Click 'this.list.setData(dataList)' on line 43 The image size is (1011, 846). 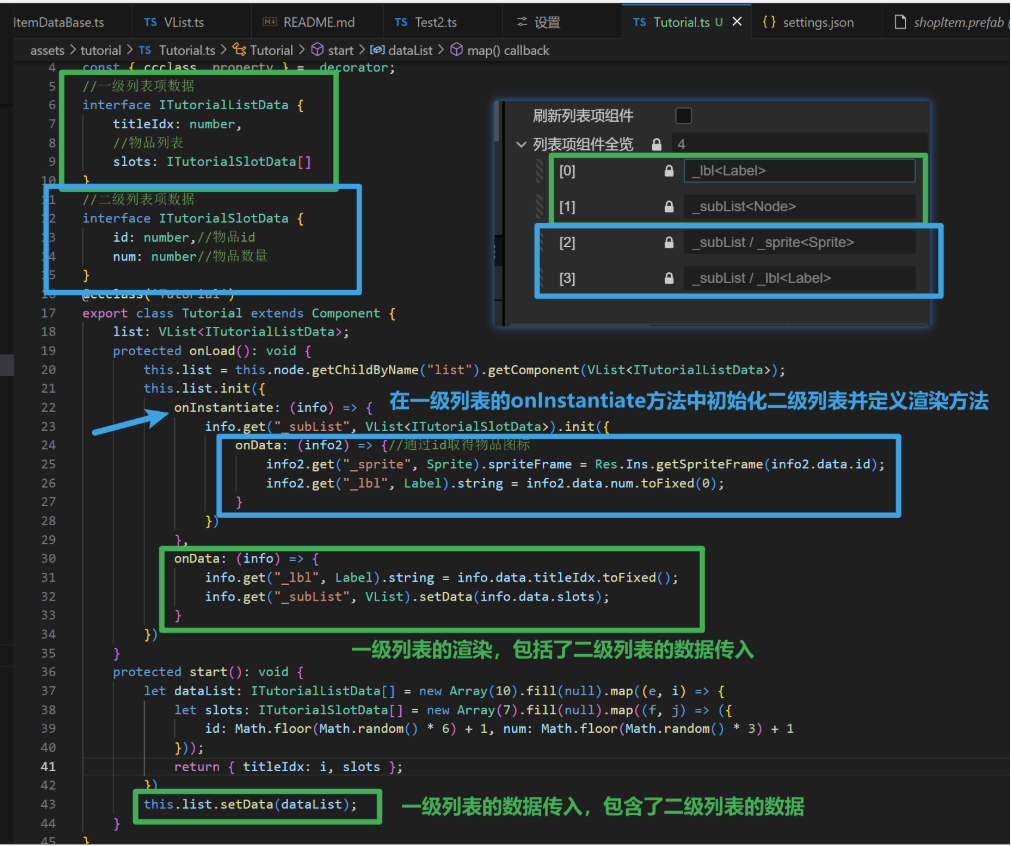246,805
